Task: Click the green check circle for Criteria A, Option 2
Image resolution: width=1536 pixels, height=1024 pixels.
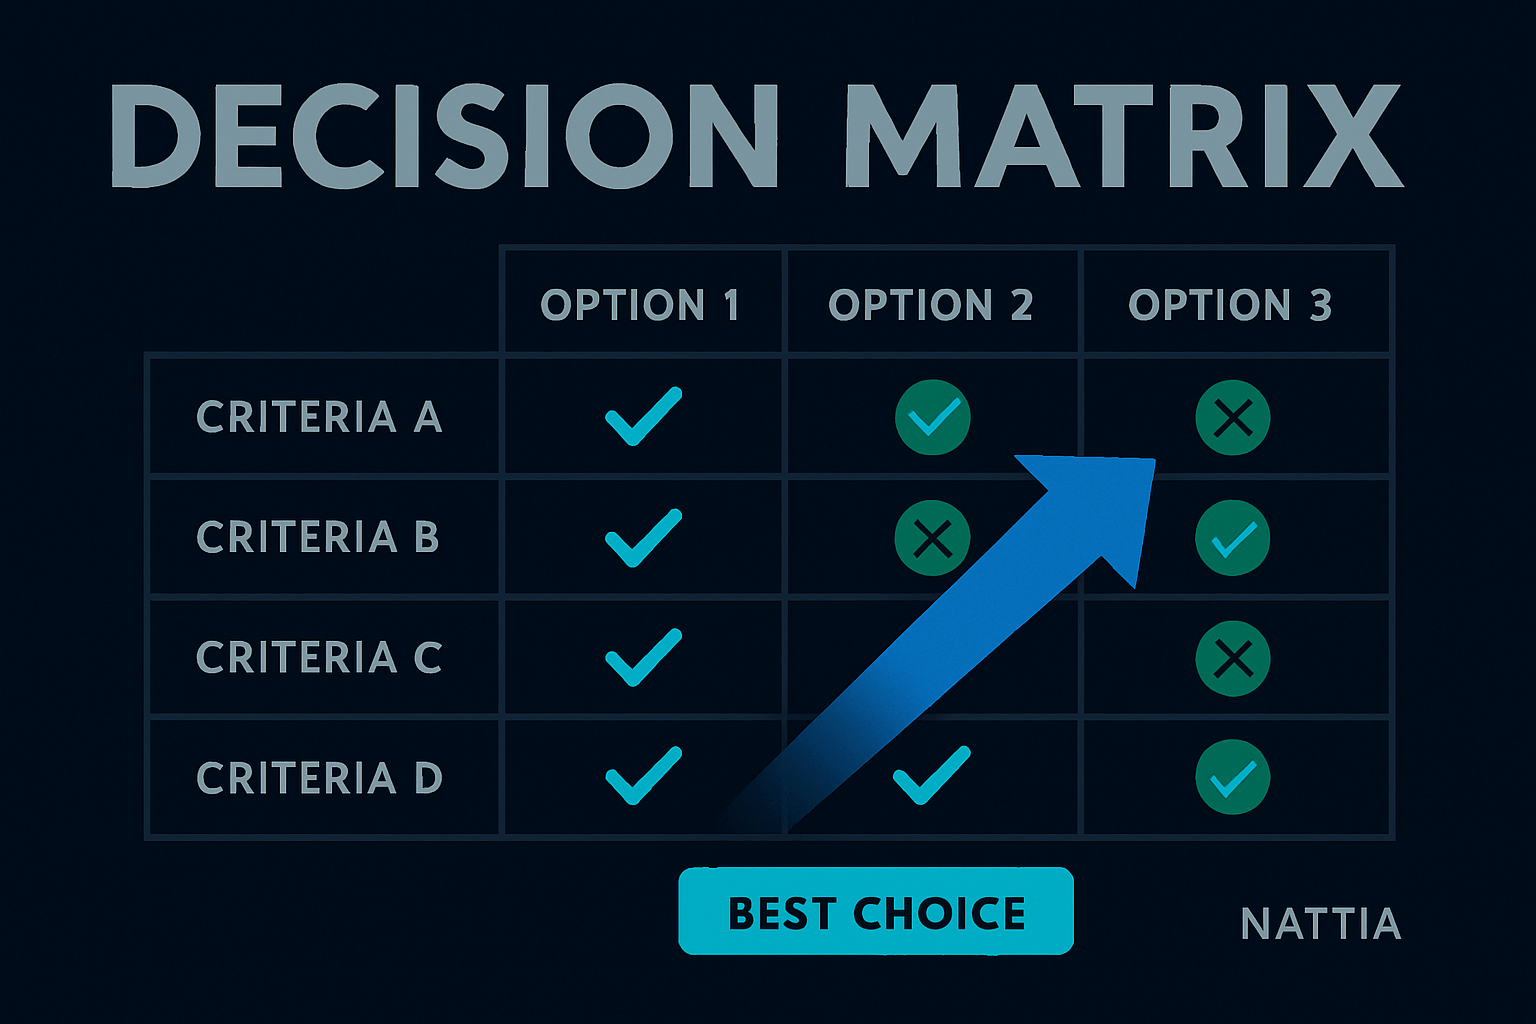Action: [932, 417]
